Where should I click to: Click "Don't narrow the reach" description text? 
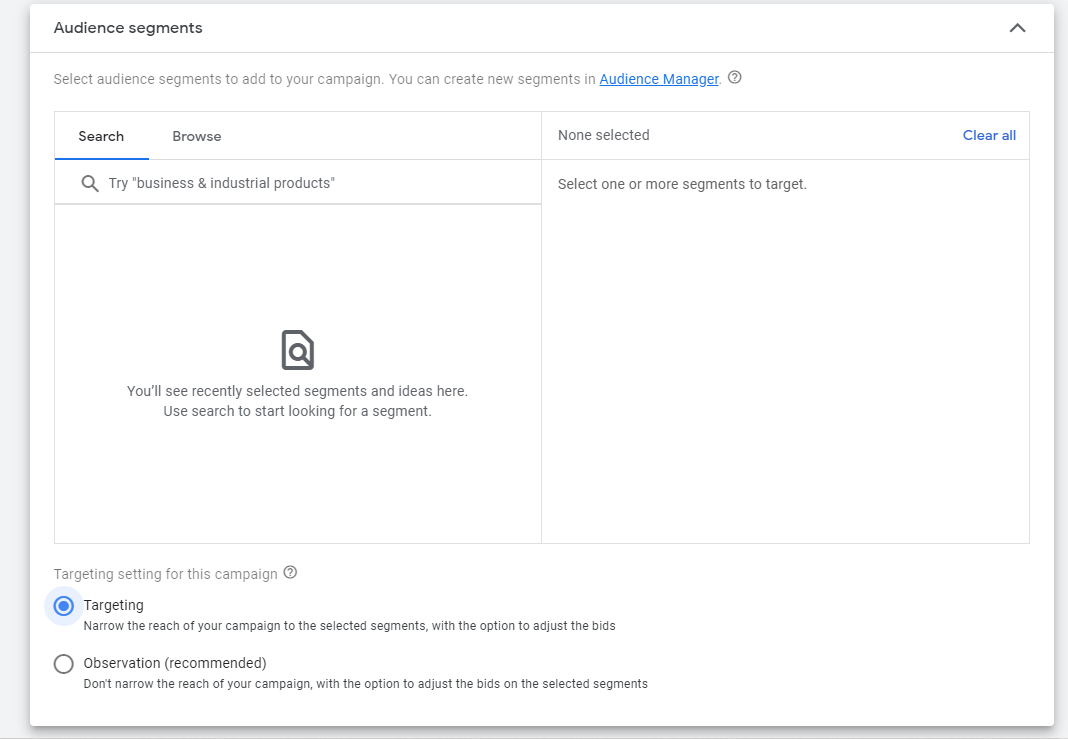(366, 683)
